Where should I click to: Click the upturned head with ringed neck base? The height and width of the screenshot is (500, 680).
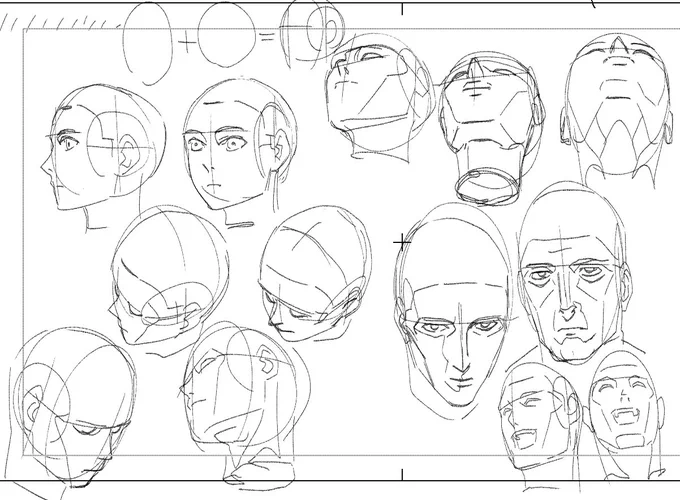(490, 129)
